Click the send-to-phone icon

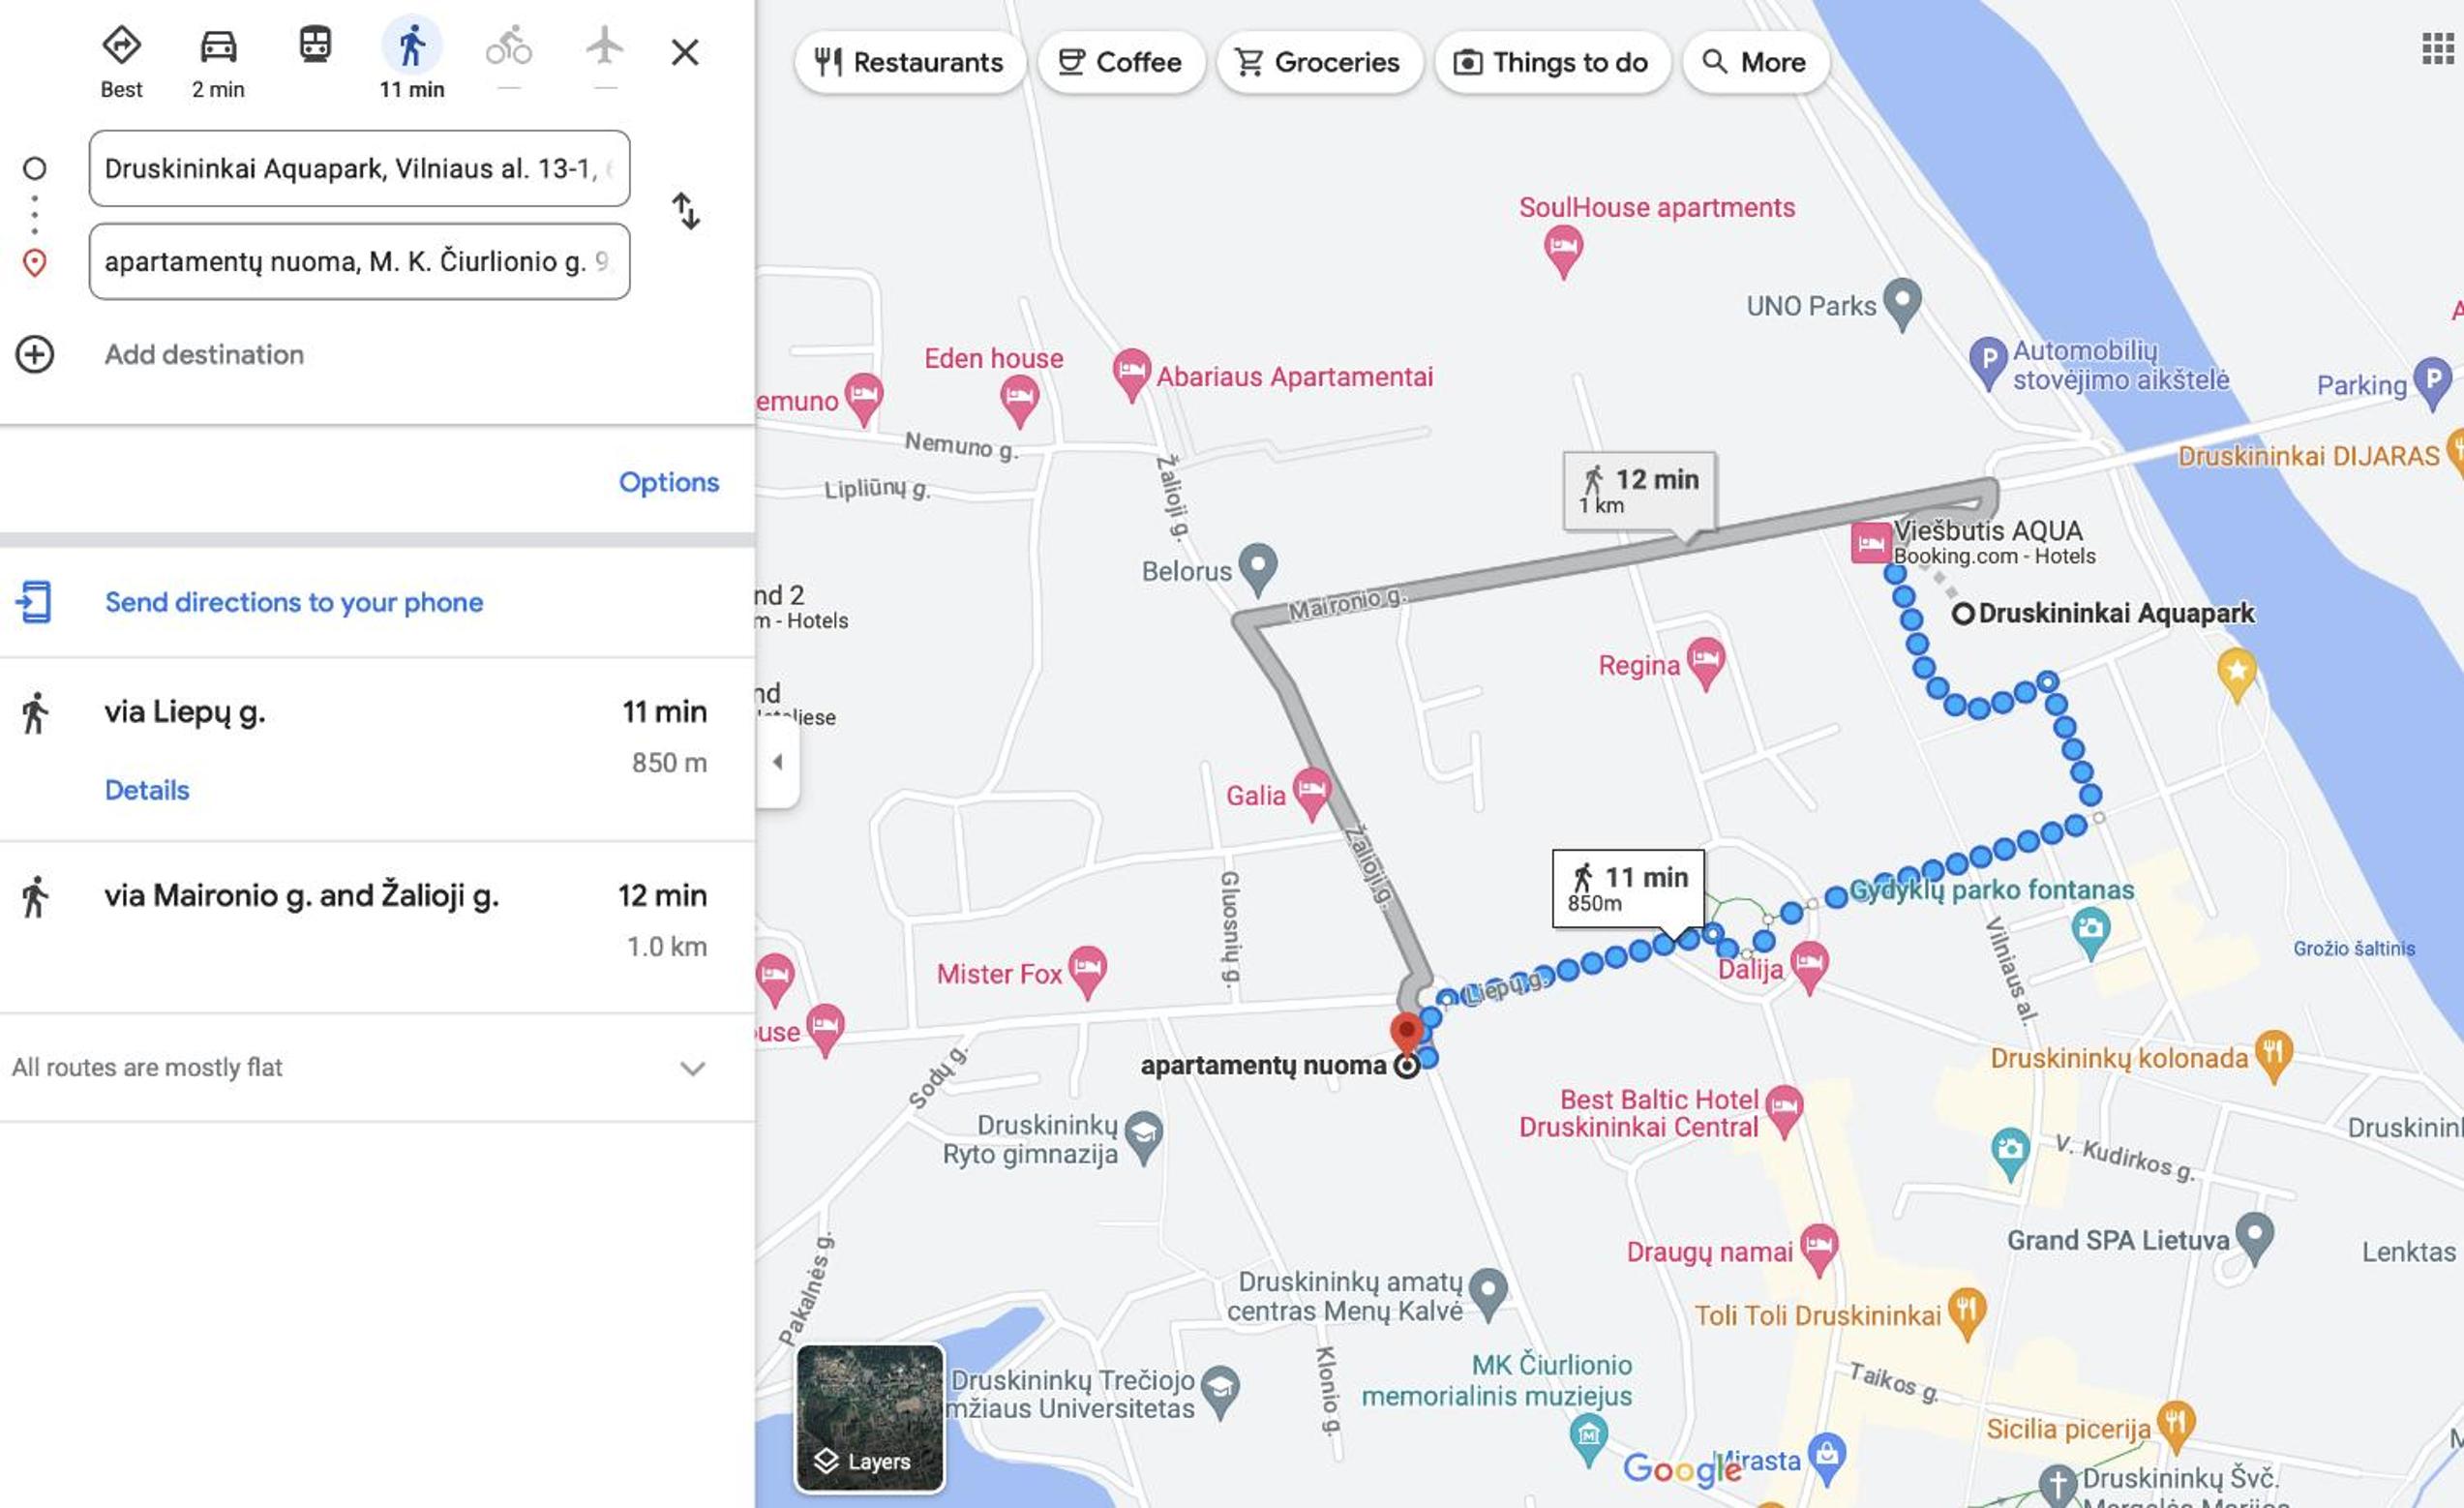coord(35,602)
